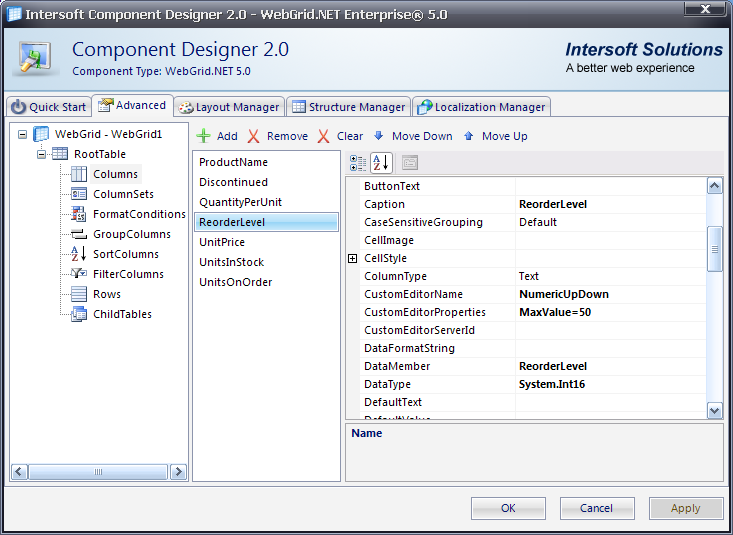Click the SortColumns A-Z icon
Image resolution: width=733 pixels, height=535 pixels.
tap(79, 254)
